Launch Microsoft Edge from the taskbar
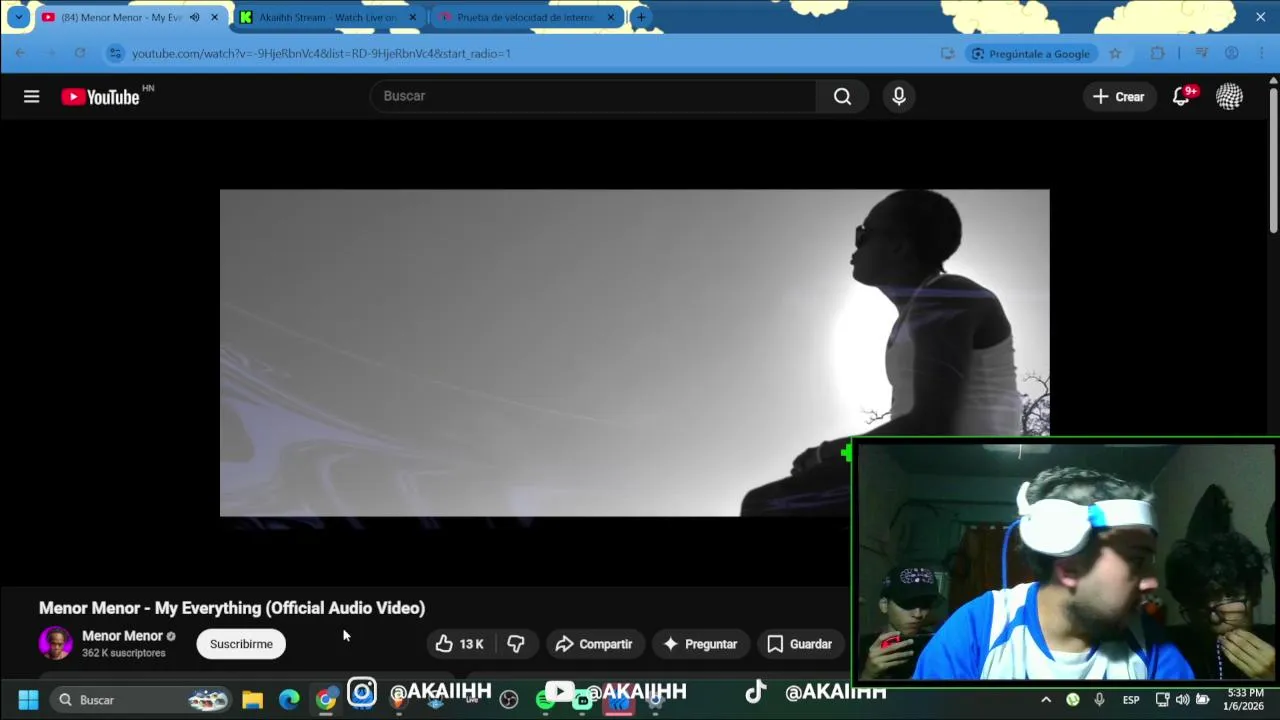1280x720 pixels. click(289, 700)
